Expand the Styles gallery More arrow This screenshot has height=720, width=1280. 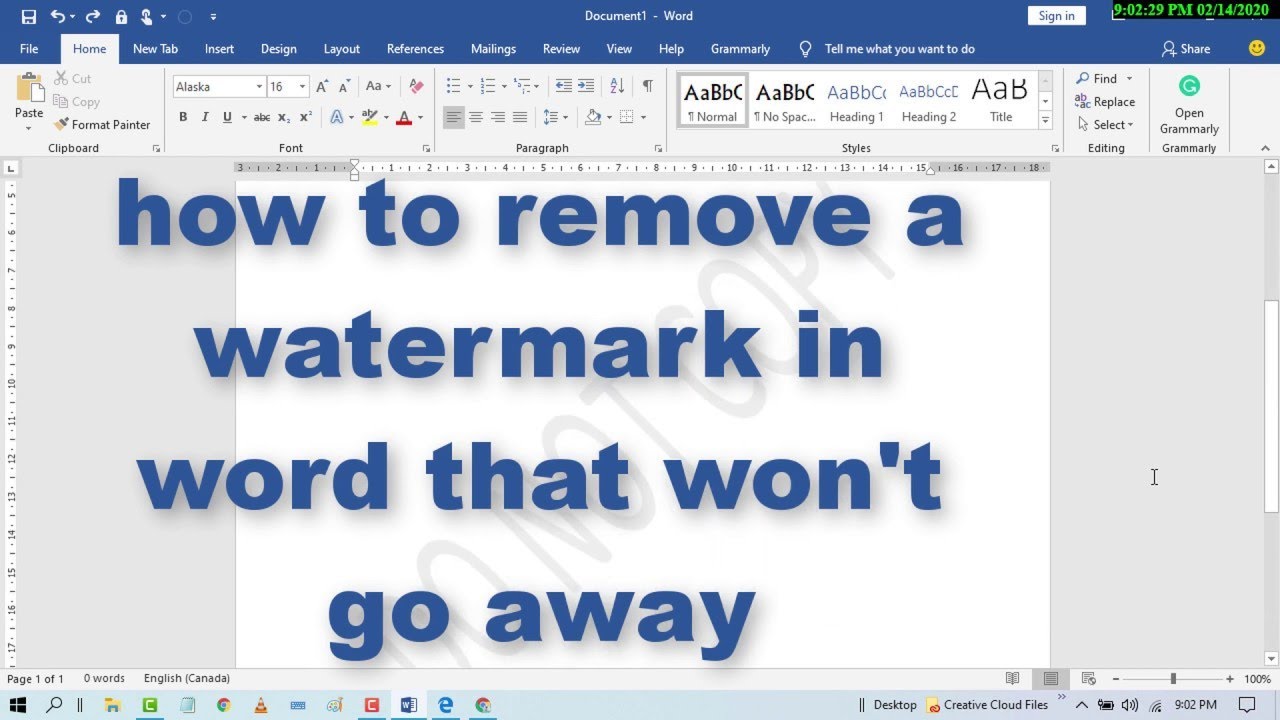click(1045, 120)
